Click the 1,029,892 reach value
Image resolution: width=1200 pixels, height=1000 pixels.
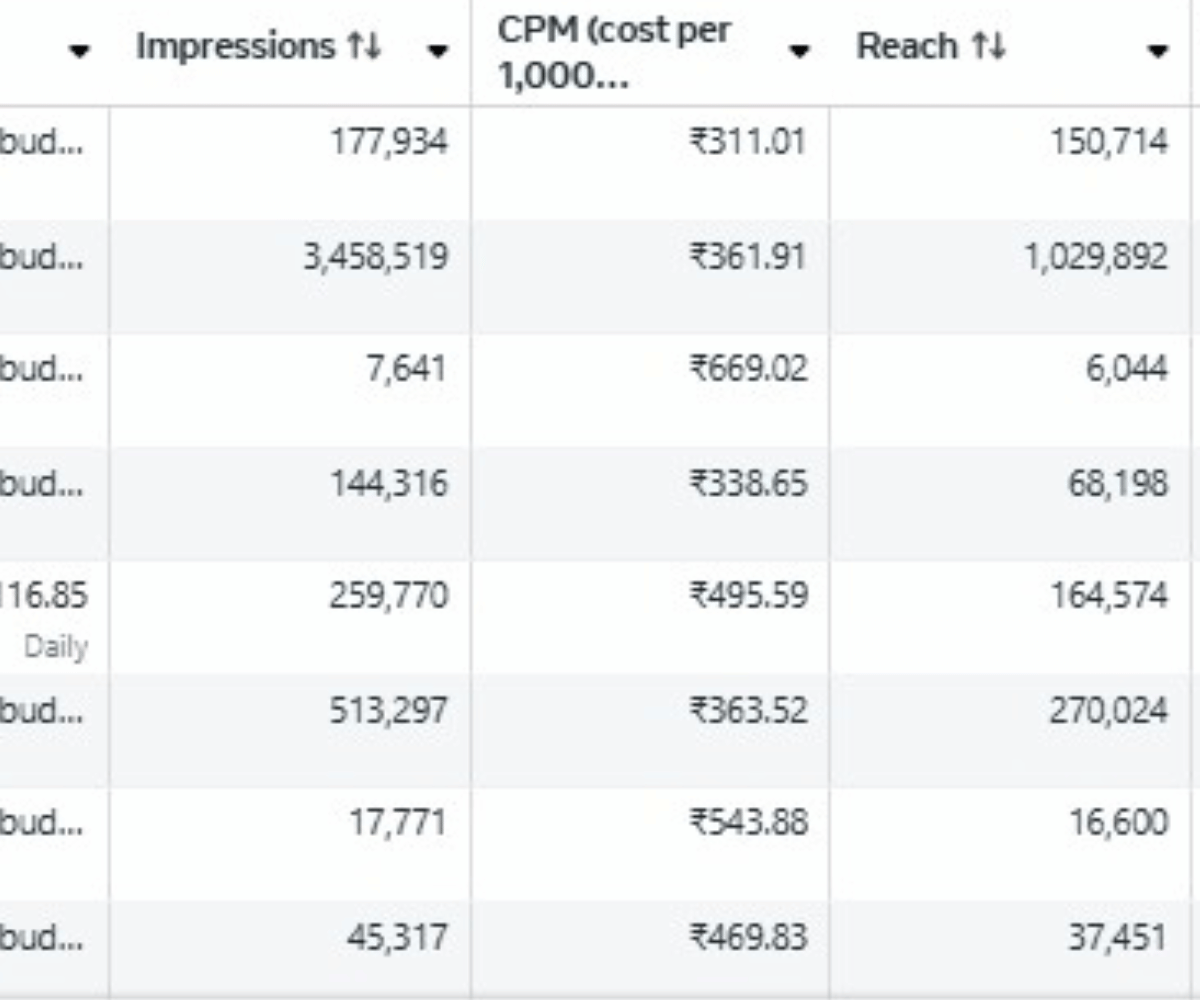click(x=1094, y=257)
